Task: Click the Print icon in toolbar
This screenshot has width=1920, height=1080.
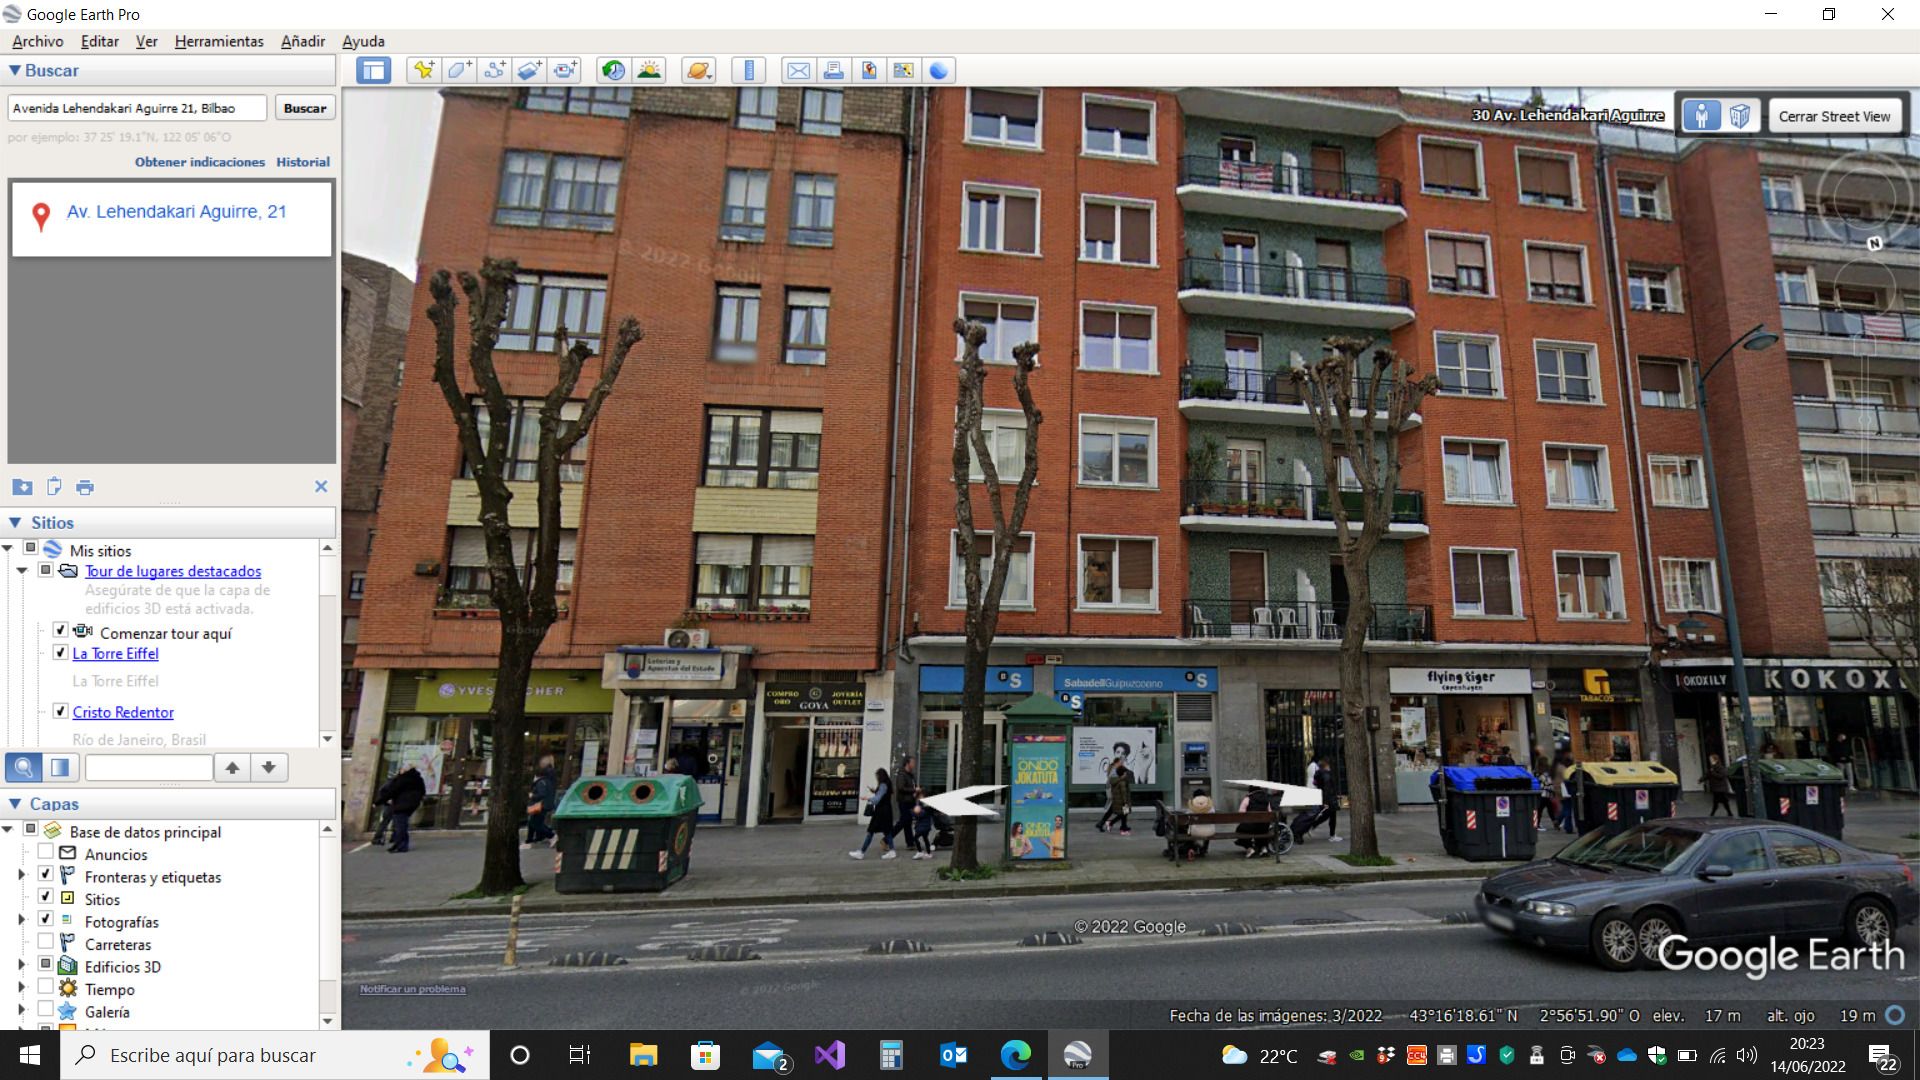Action: (833, 70)
